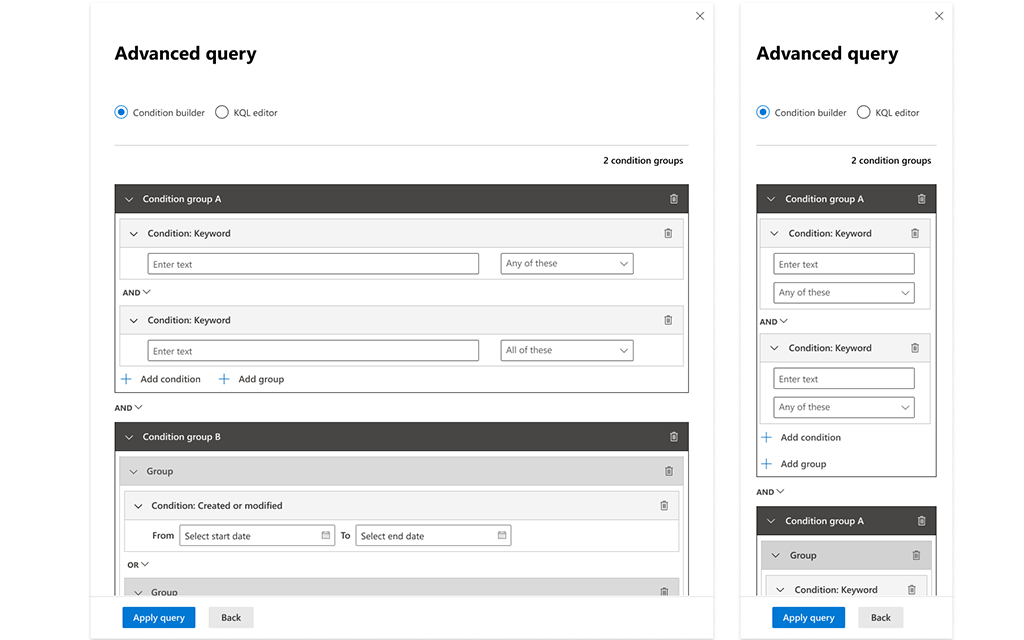The image size is (1024, 640).
Task: Open the All of these dropdown
Action: pos(567,350)
